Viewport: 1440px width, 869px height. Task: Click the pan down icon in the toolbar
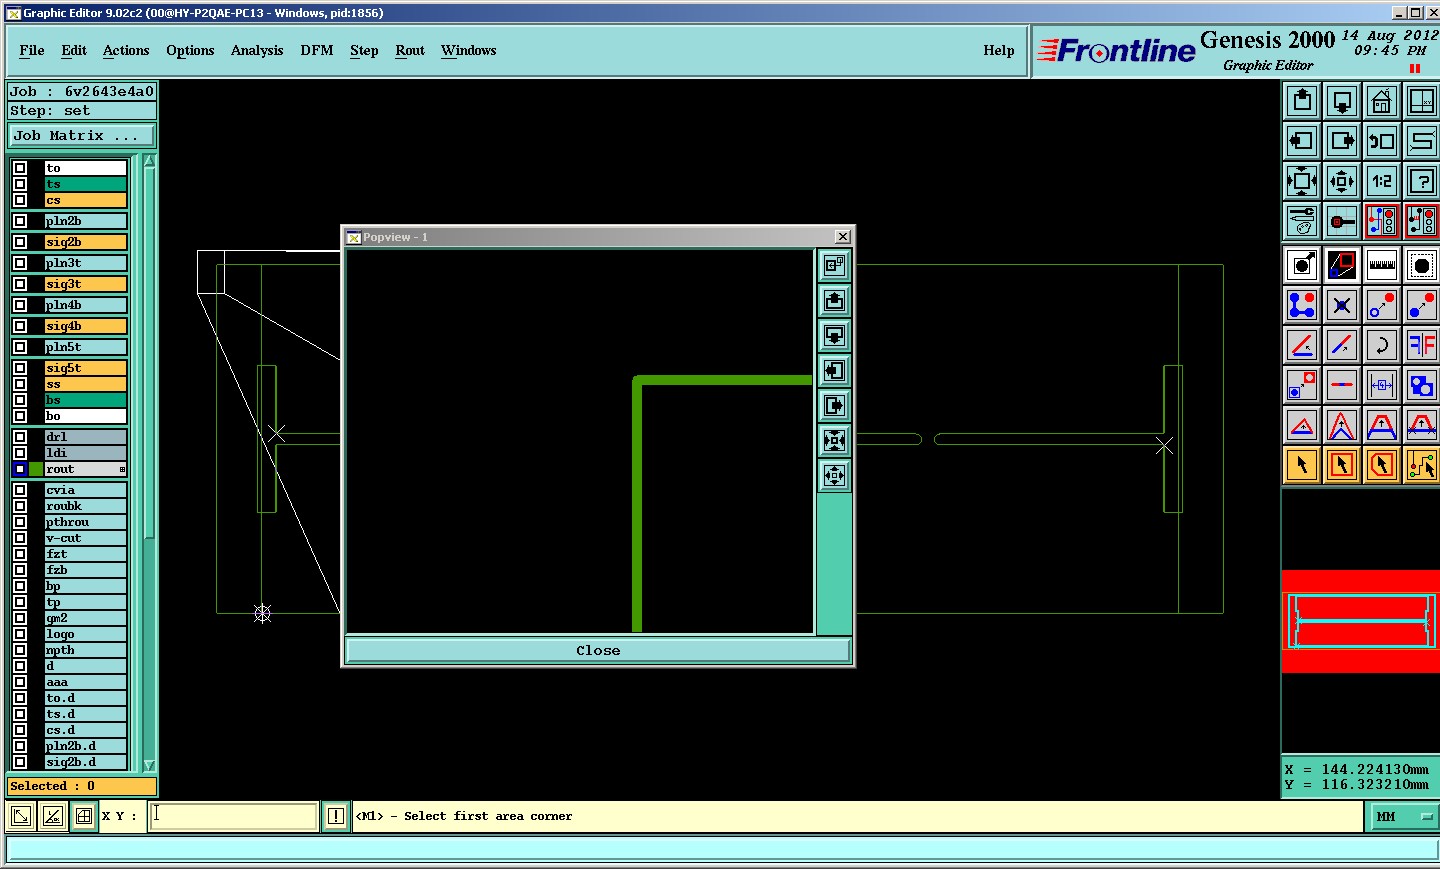click(x=1342, y=101)
